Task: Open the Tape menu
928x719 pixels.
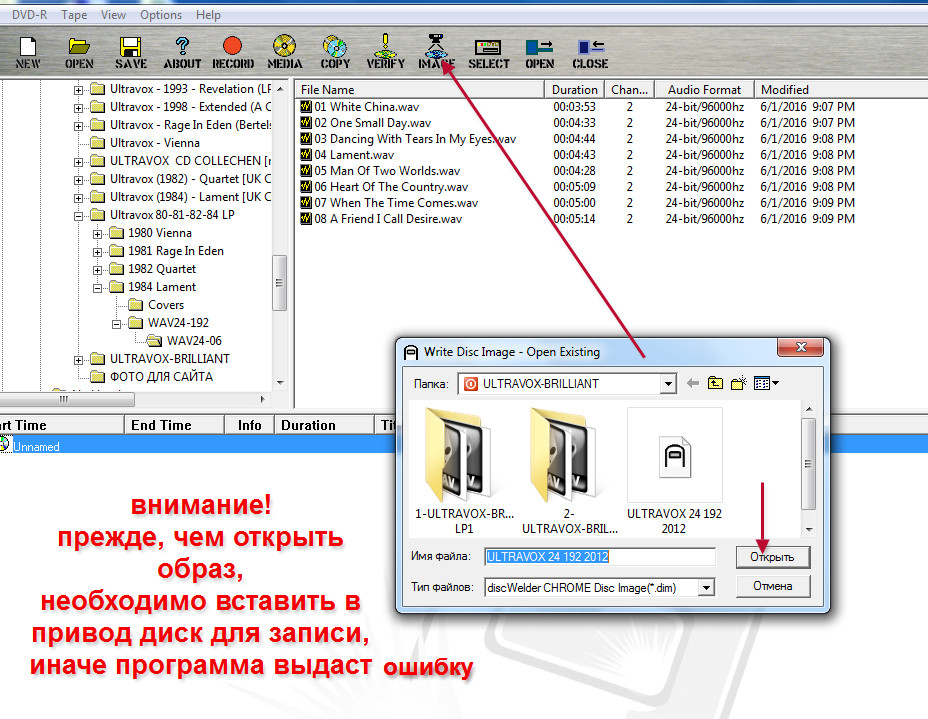Action: 74,15
